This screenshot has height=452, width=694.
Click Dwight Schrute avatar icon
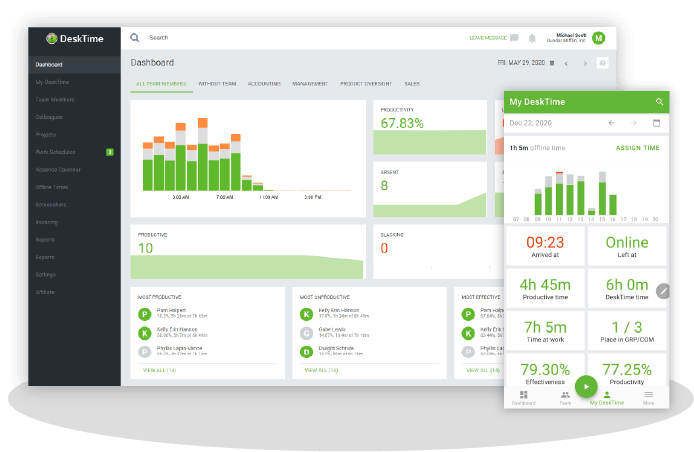(x=306, y=352)
